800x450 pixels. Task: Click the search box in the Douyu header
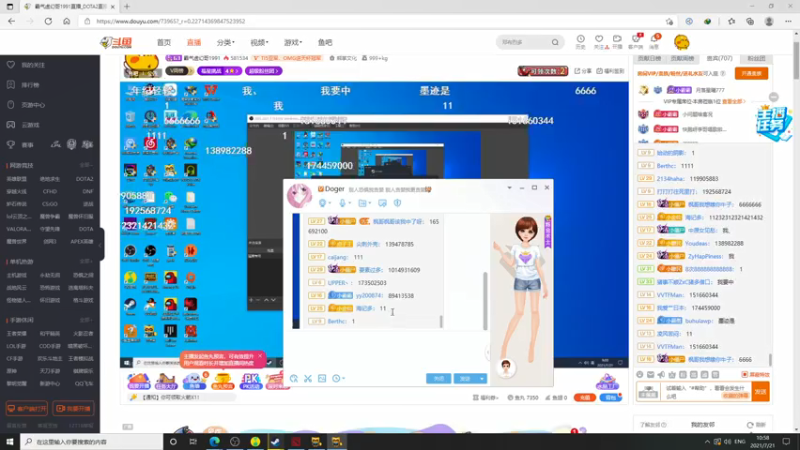click(523, 42)
